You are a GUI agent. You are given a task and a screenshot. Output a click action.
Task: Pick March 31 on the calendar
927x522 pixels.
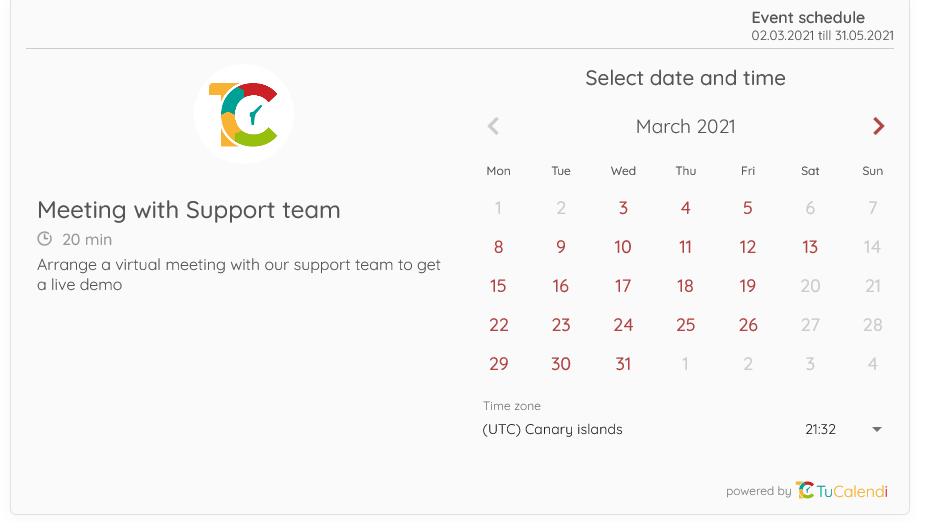pyautogui.click(x=623, y=364)
